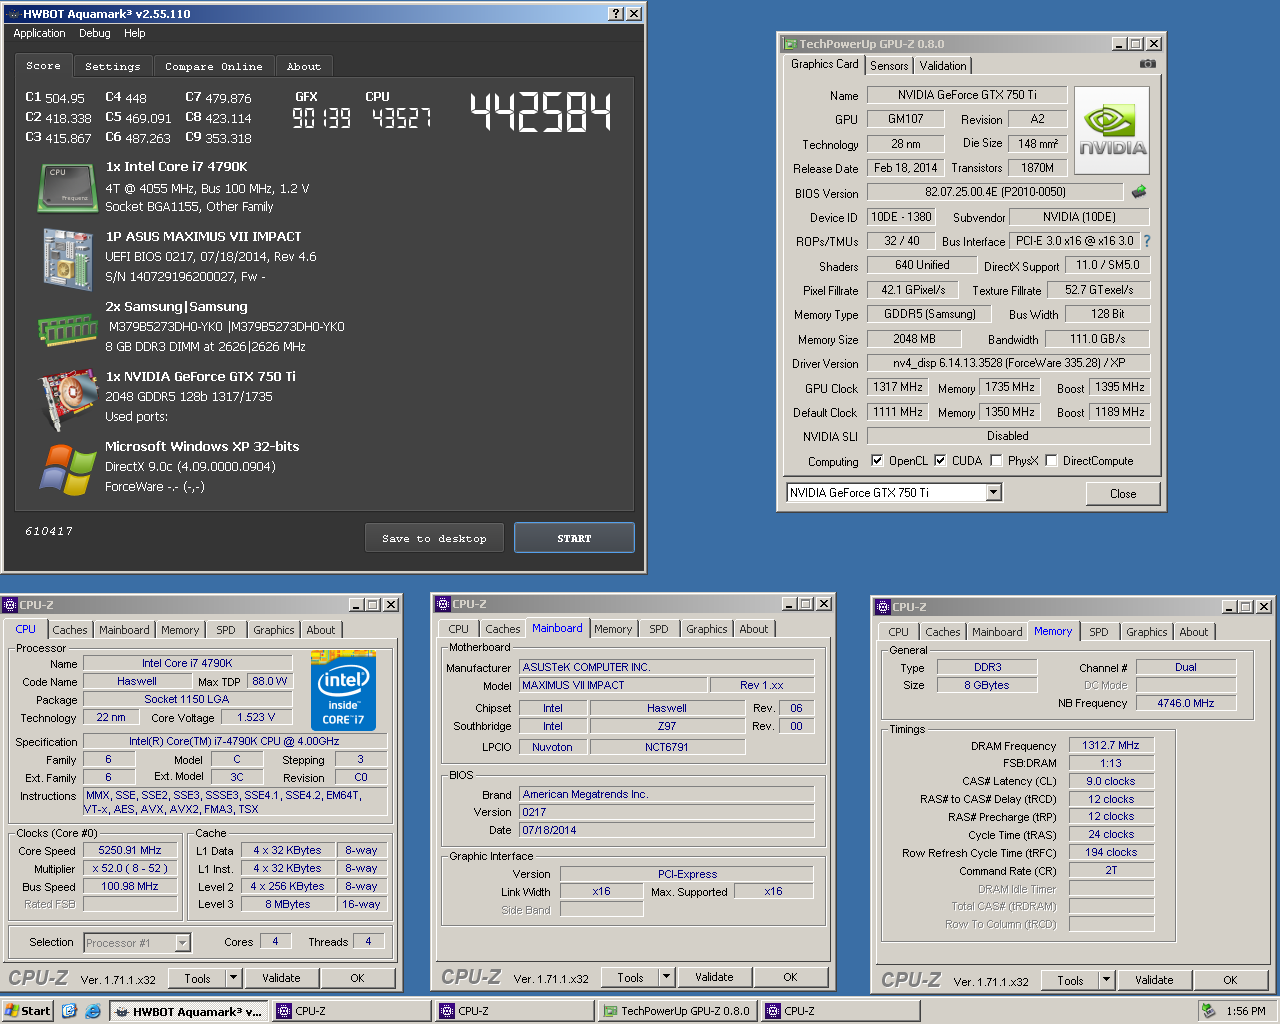Image resolution: width=1280 pixels, height=1024 pixels.
Task: Toggle the CUDA checkbox in GPU-Z
Action: [940, 461]
